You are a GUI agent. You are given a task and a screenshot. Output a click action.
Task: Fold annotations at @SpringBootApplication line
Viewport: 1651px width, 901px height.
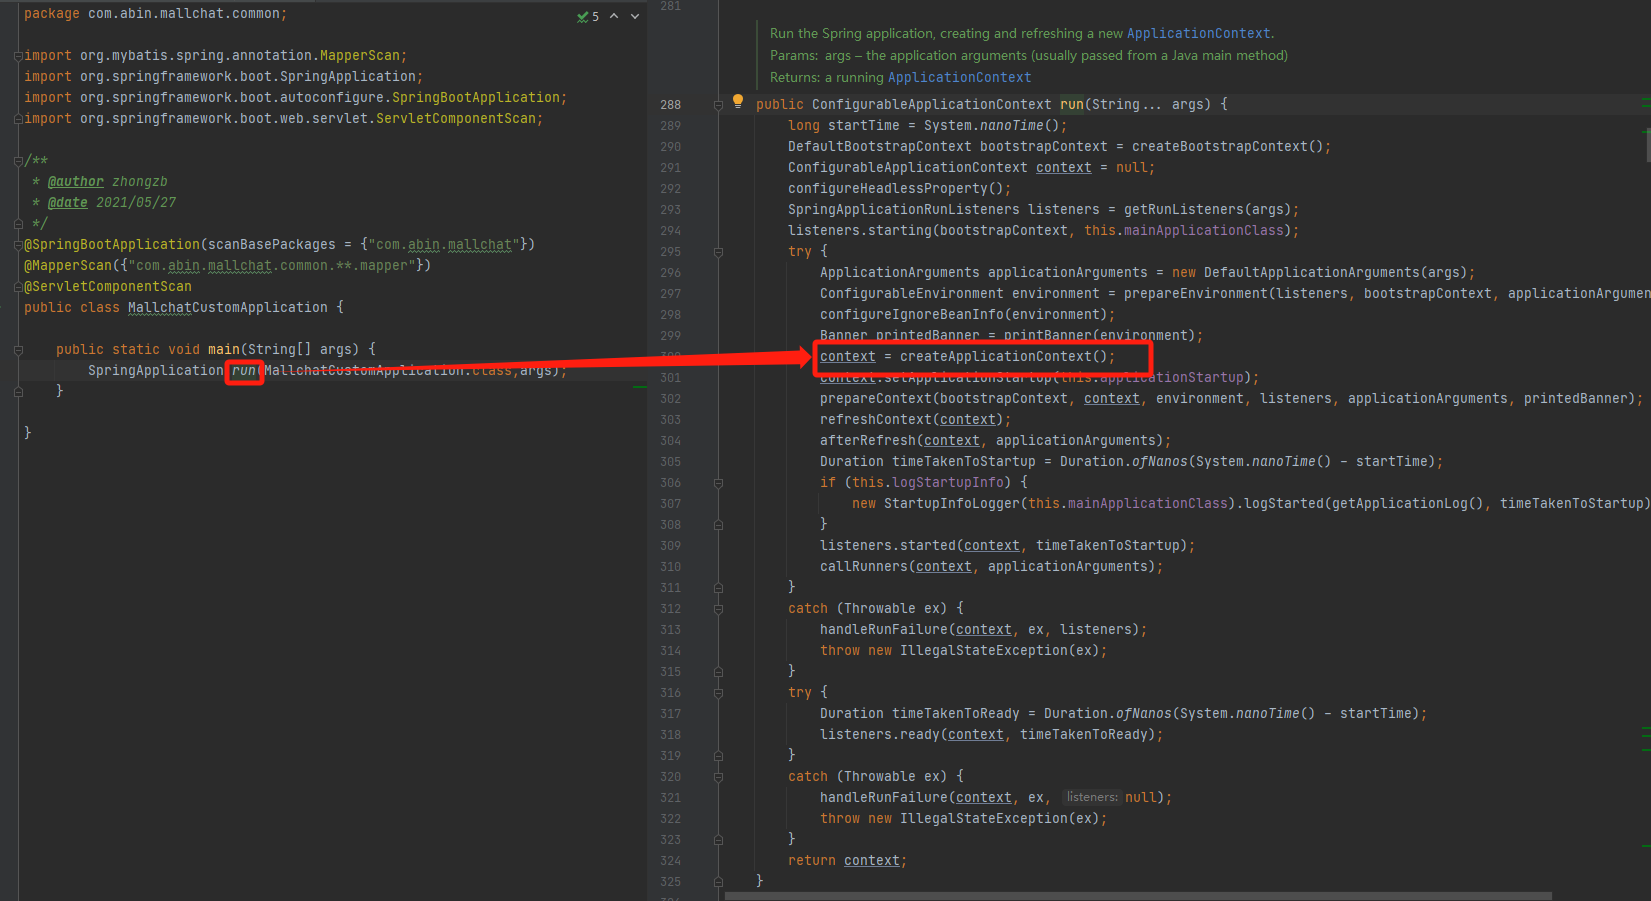coord(18,245)
